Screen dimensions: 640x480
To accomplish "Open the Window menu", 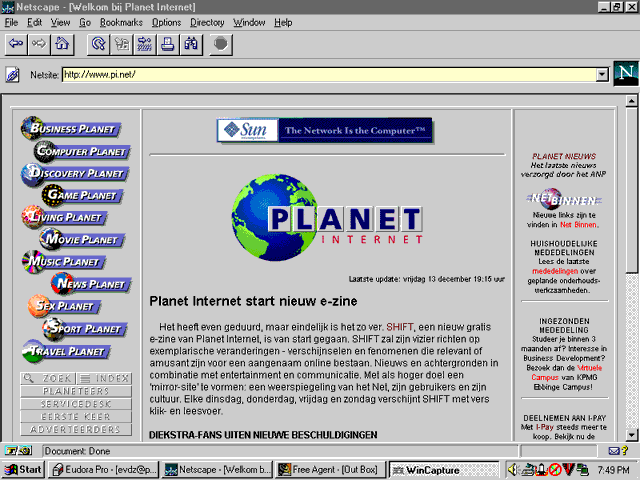I will pyautogui.click(x=249, y=22).
